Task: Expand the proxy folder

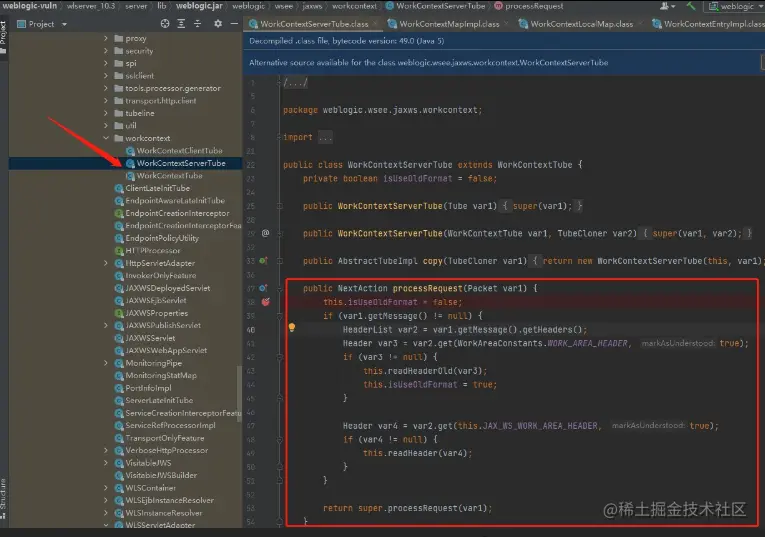Action: tap(106, 38)
